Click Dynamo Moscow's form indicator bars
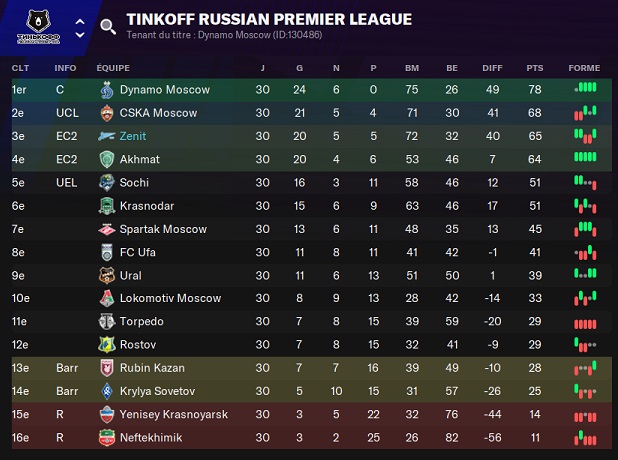The height and width of the screenshot is (460, 618). tap(585, 89)
